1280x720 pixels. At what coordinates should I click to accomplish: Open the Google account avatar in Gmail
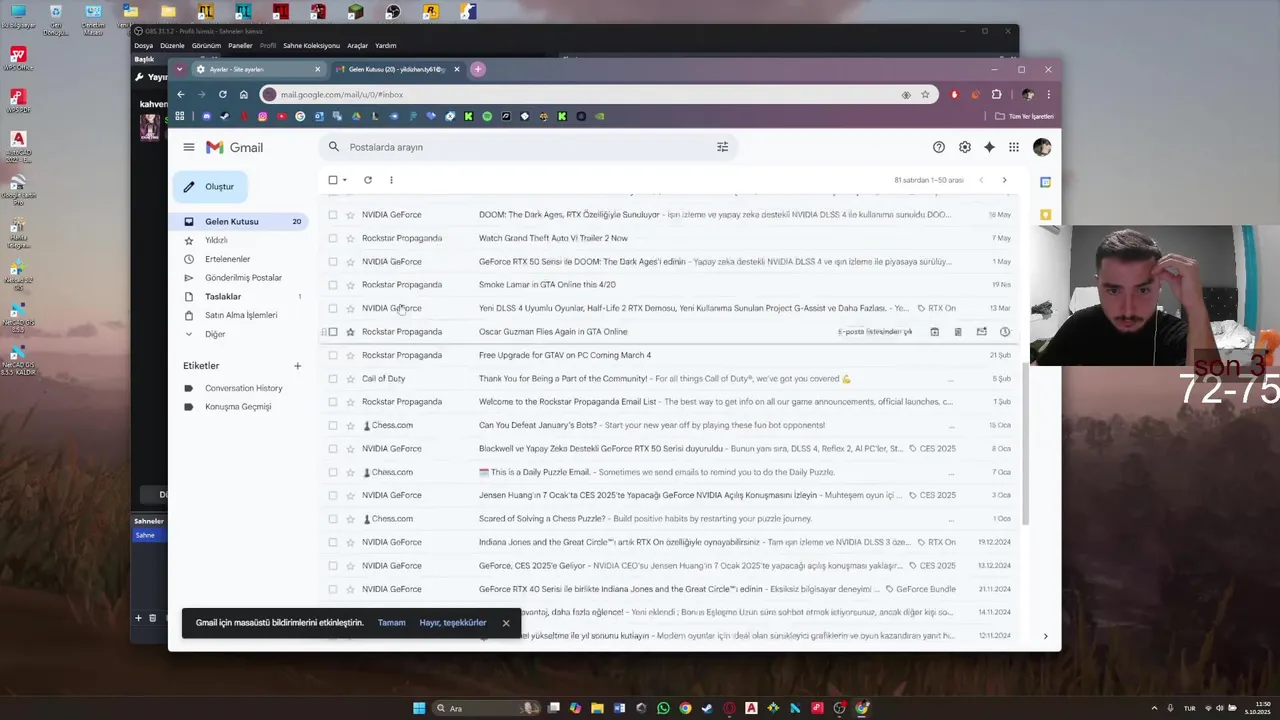[x=1042, y=147]
